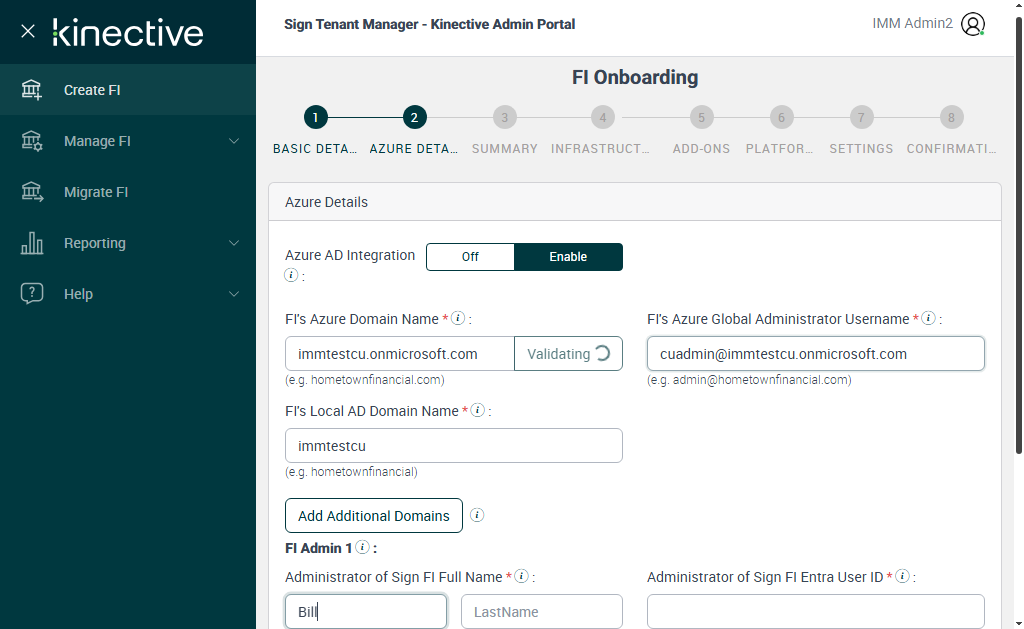Click info icon beside FI's Azure Domain Name
This screenshot has height=629, width=1024.
pyautogui.click(x=458, y=318)
